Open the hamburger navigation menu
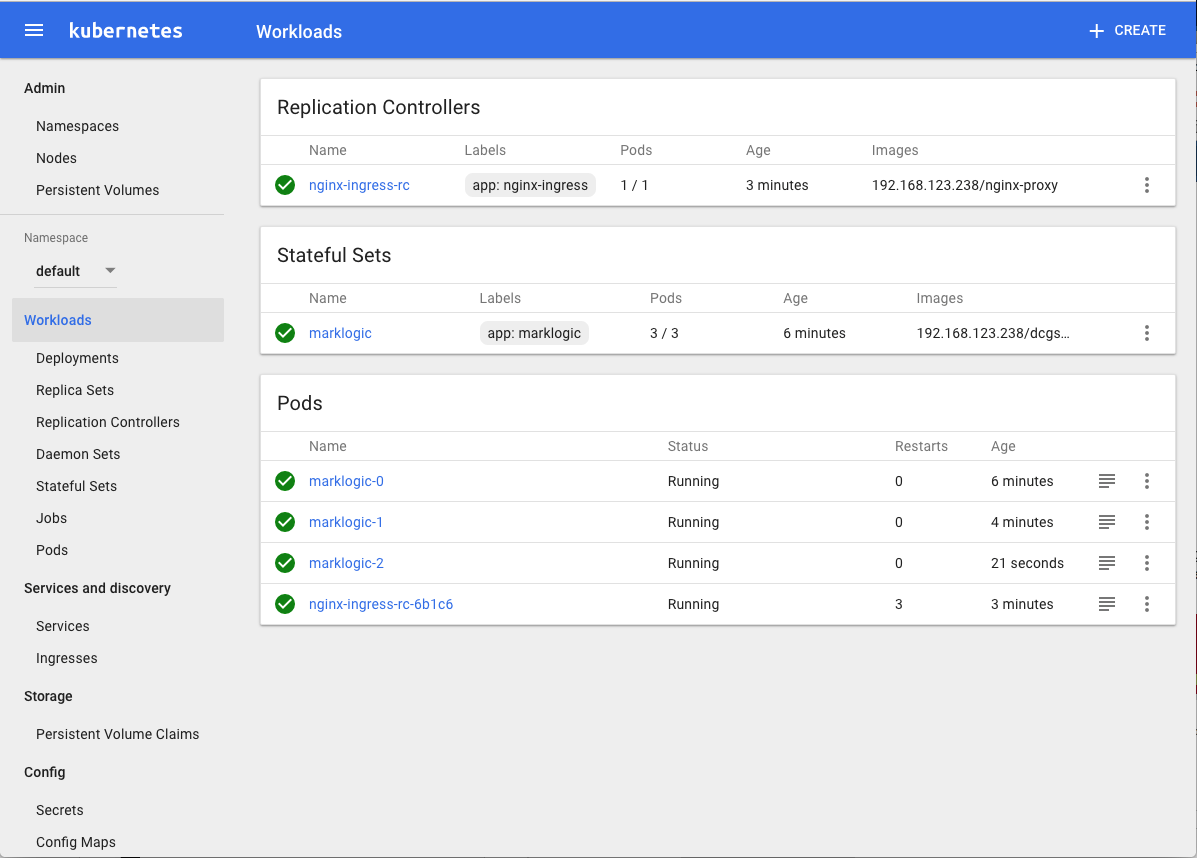The width and height of the screenshot is (1197, 858). point(34,30)
